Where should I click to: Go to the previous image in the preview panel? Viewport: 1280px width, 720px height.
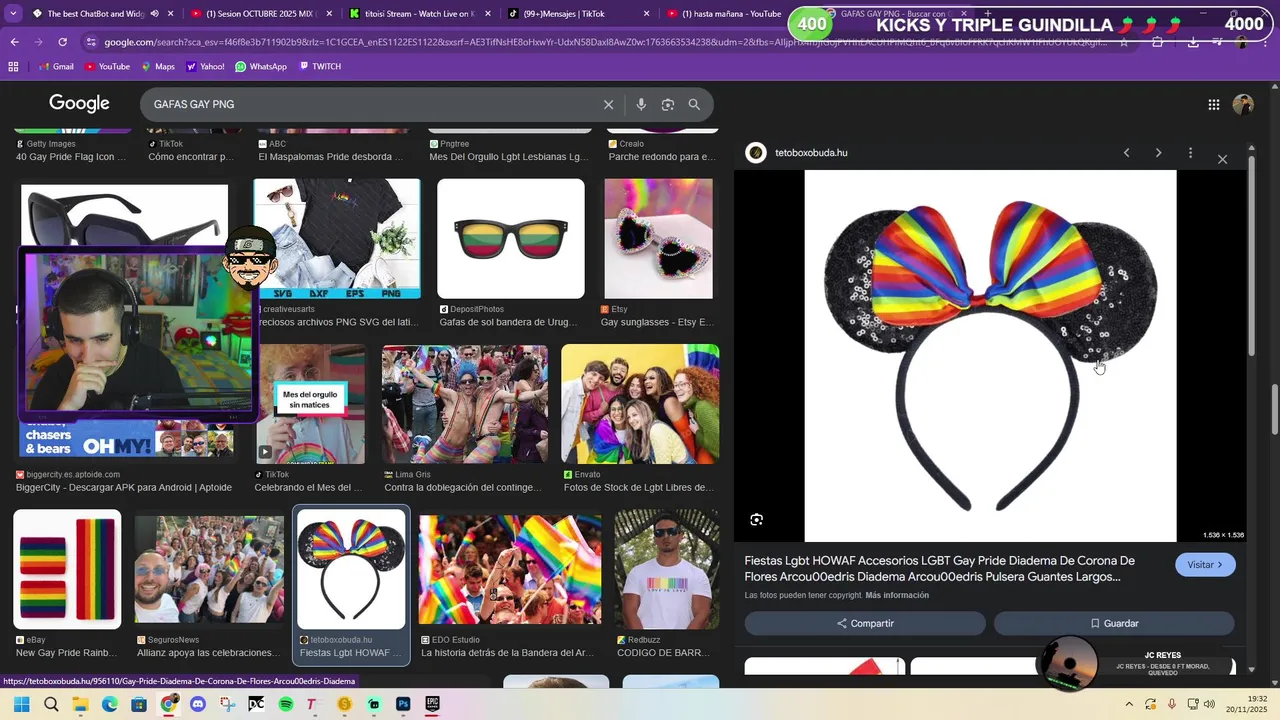[x=1126, y=153]
